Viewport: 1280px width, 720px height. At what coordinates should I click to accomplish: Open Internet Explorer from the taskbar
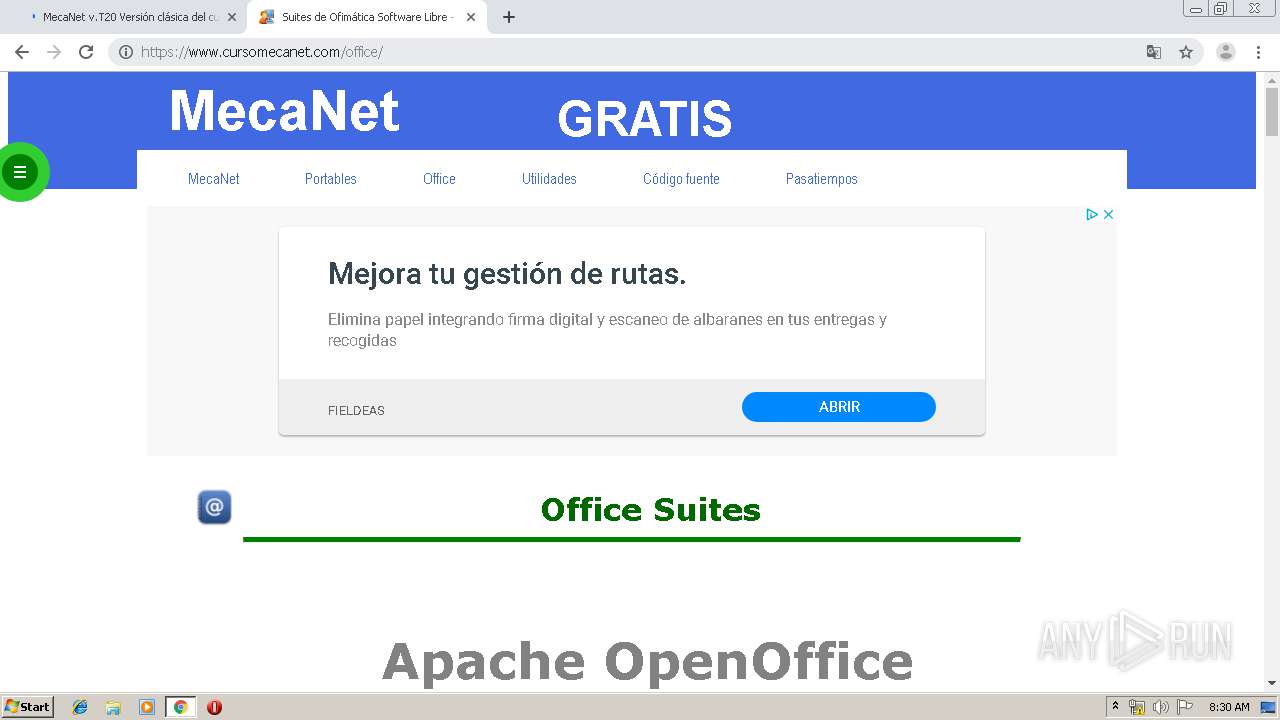pyautogui.click(x=80, y=707)
